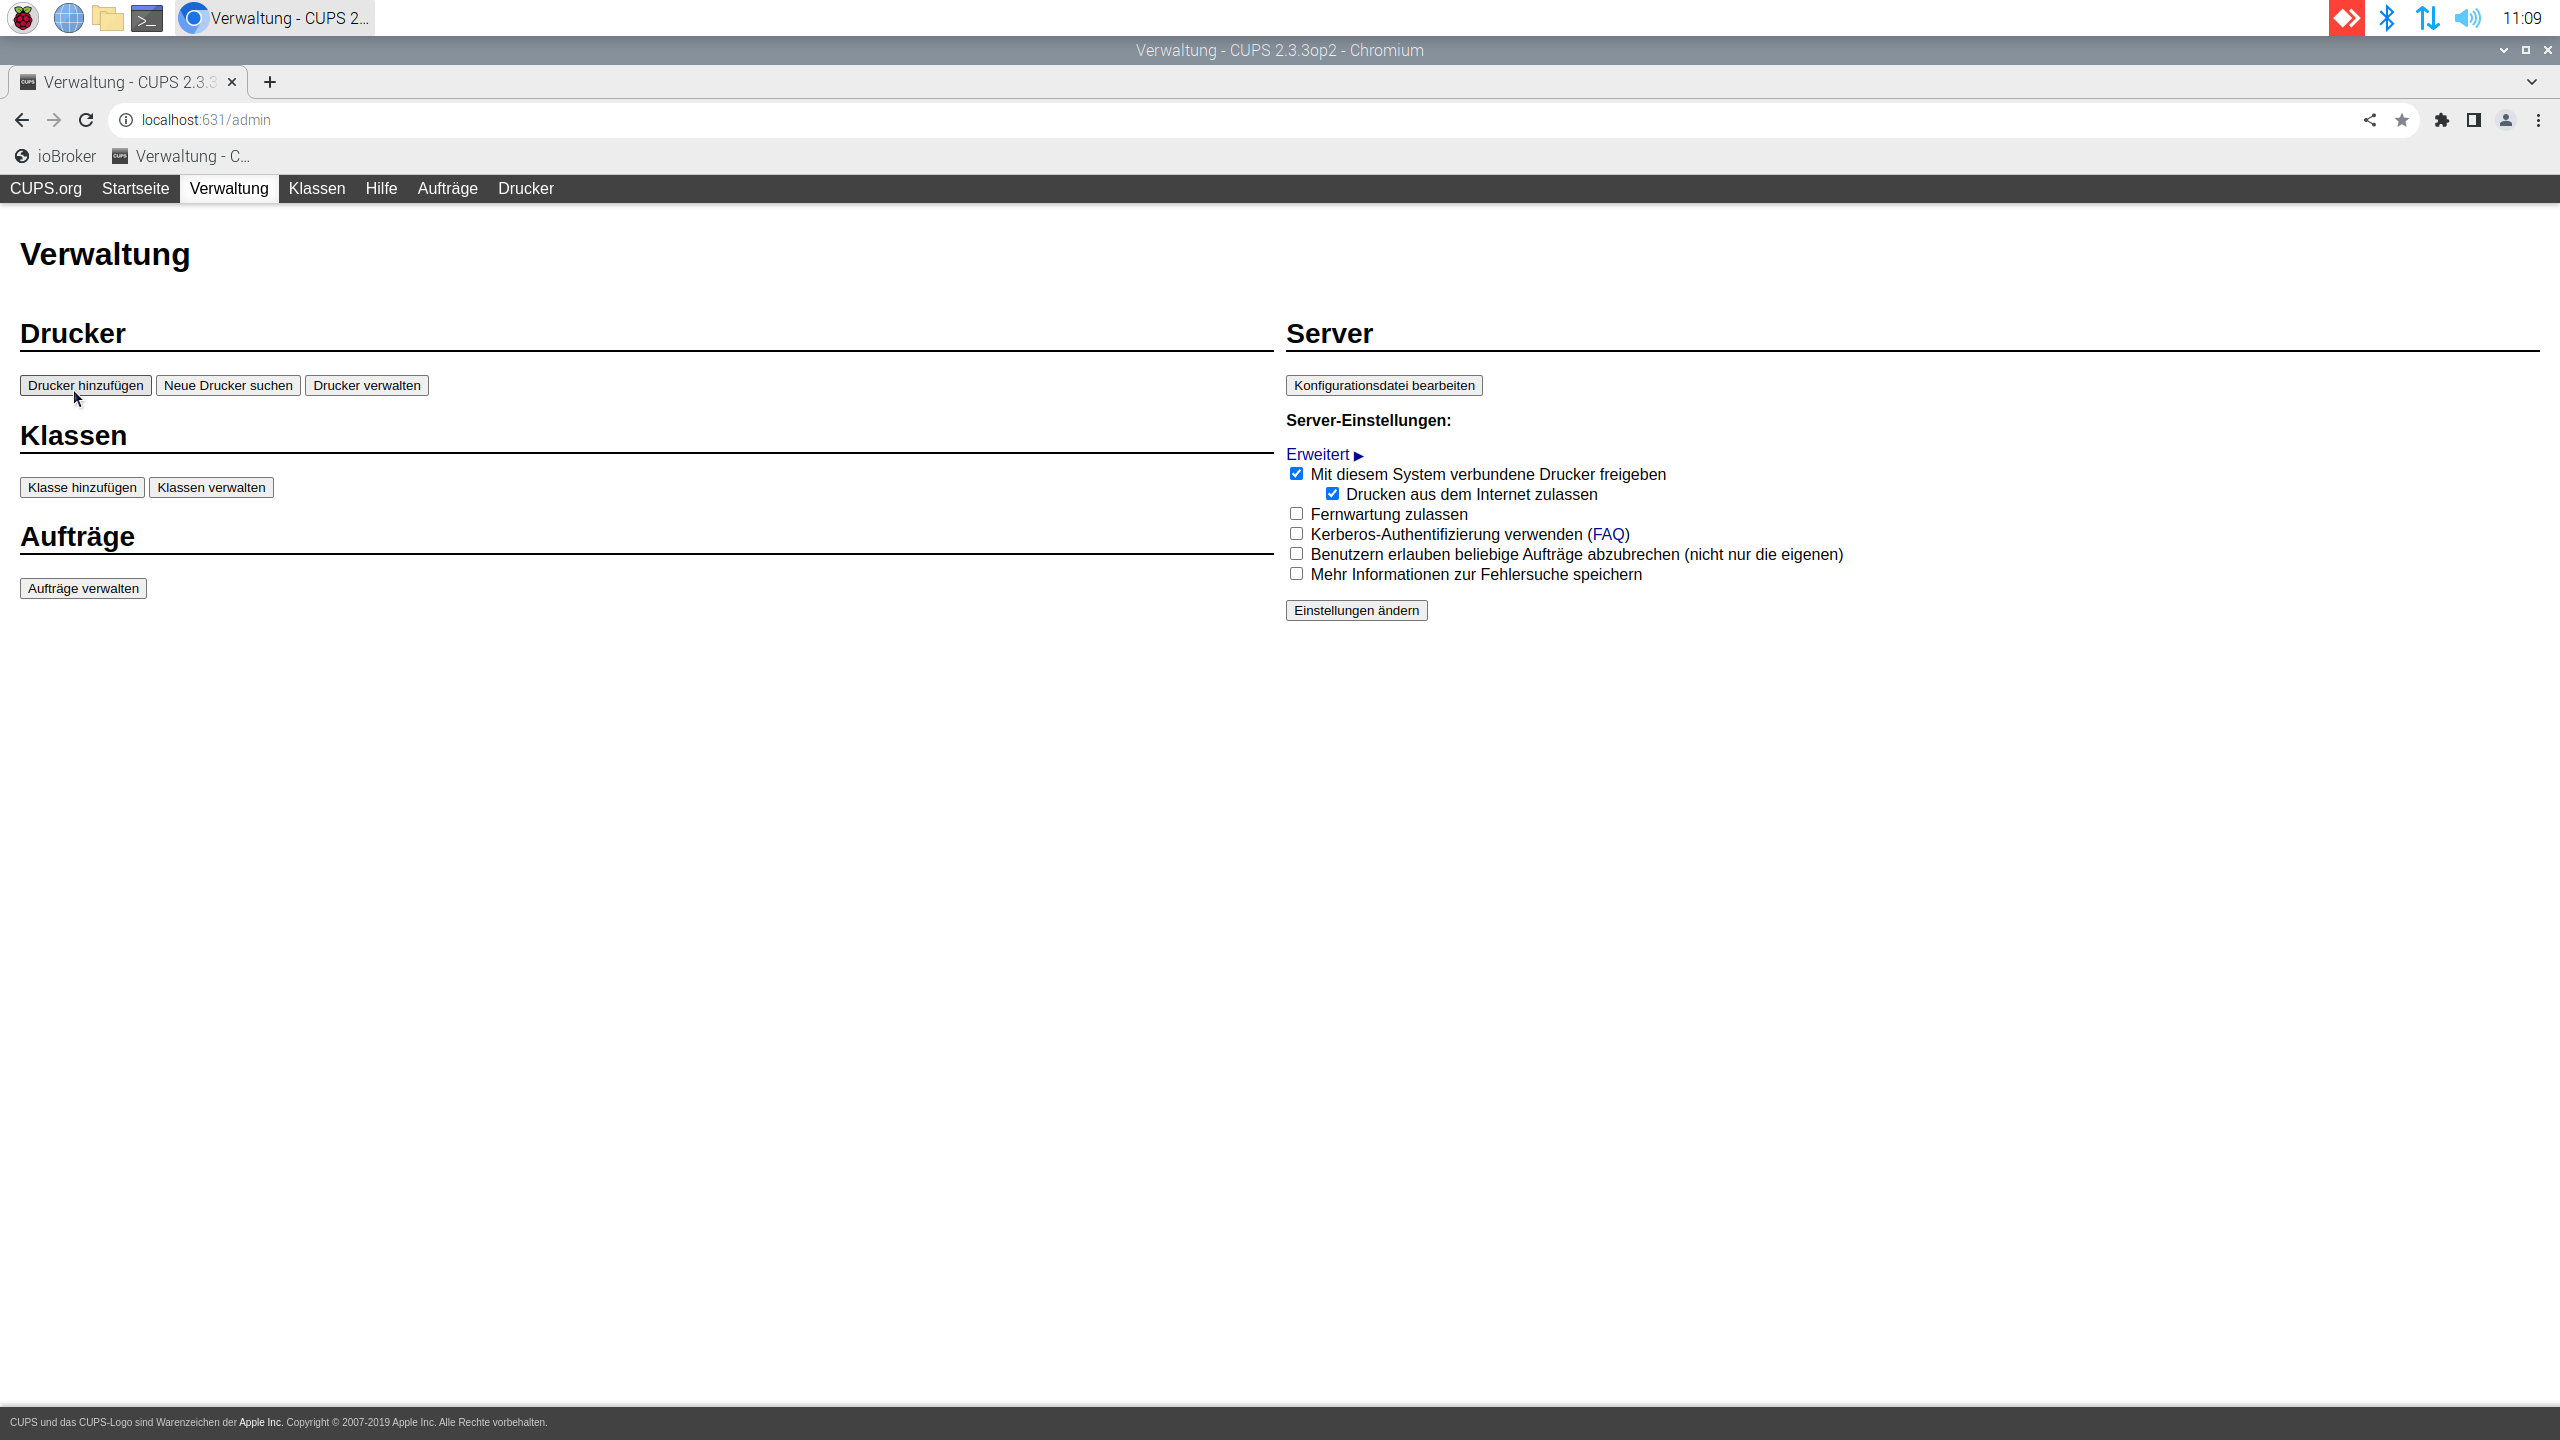Click Drucker hinzufügen button
Image resolution: width=2560 pixels, height=1440 pixels.
(86, 386)
